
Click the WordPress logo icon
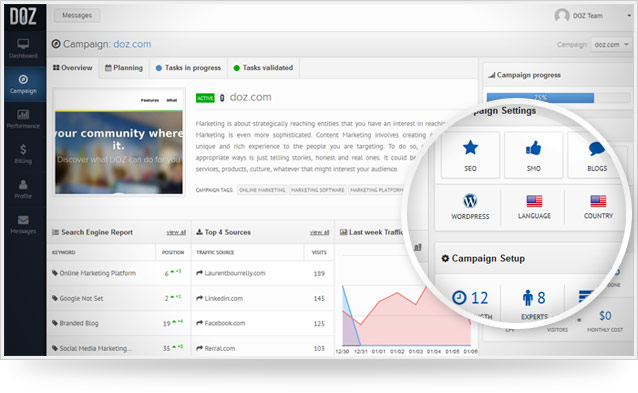coord(470,201)
